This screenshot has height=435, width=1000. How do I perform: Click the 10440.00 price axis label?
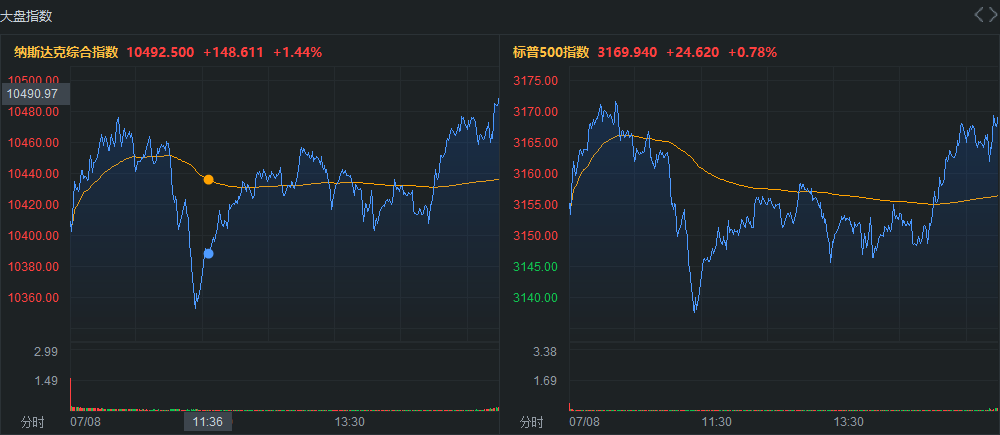click(33, 173)
